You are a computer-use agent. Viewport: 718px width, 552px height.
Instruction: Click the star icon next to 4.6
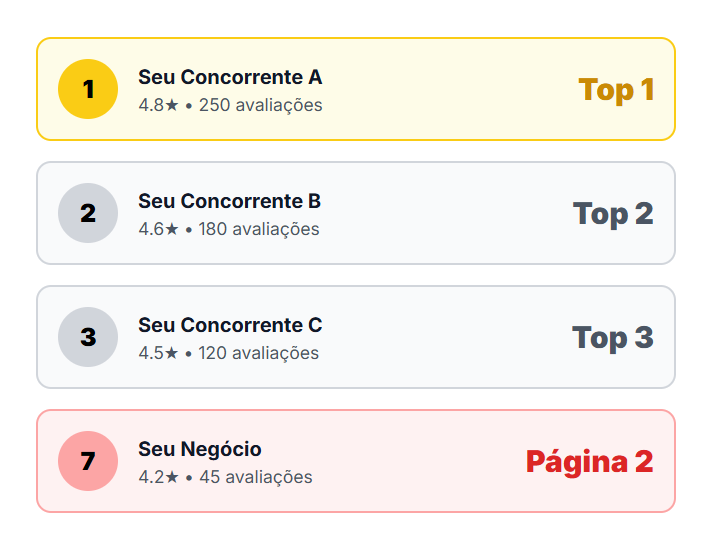click(172, 229)
